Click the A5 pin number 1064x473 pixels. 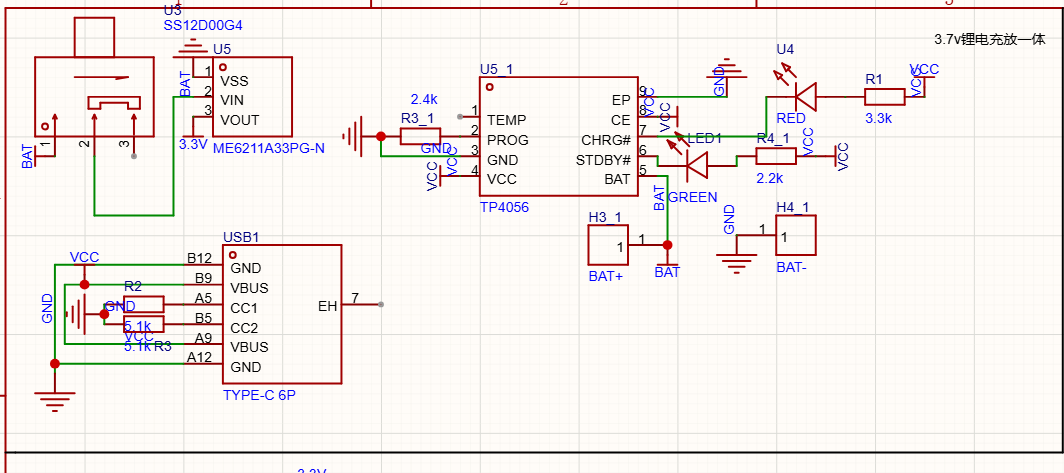coord(203,297)
